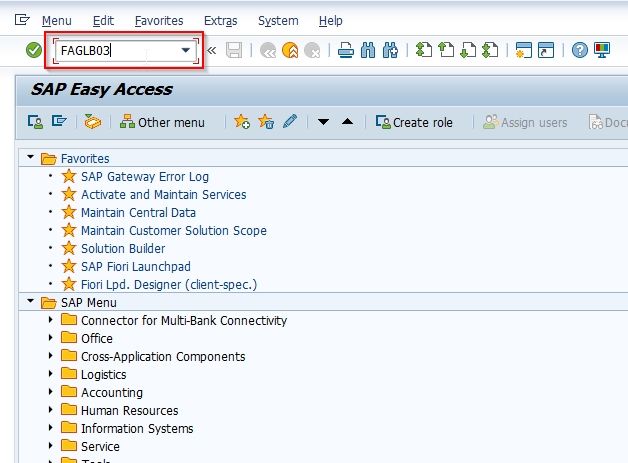Image resolution: width=628 pixels, height=463 pixels.
Task: Select the SAP Menu folder label
Action: [89, 303]
